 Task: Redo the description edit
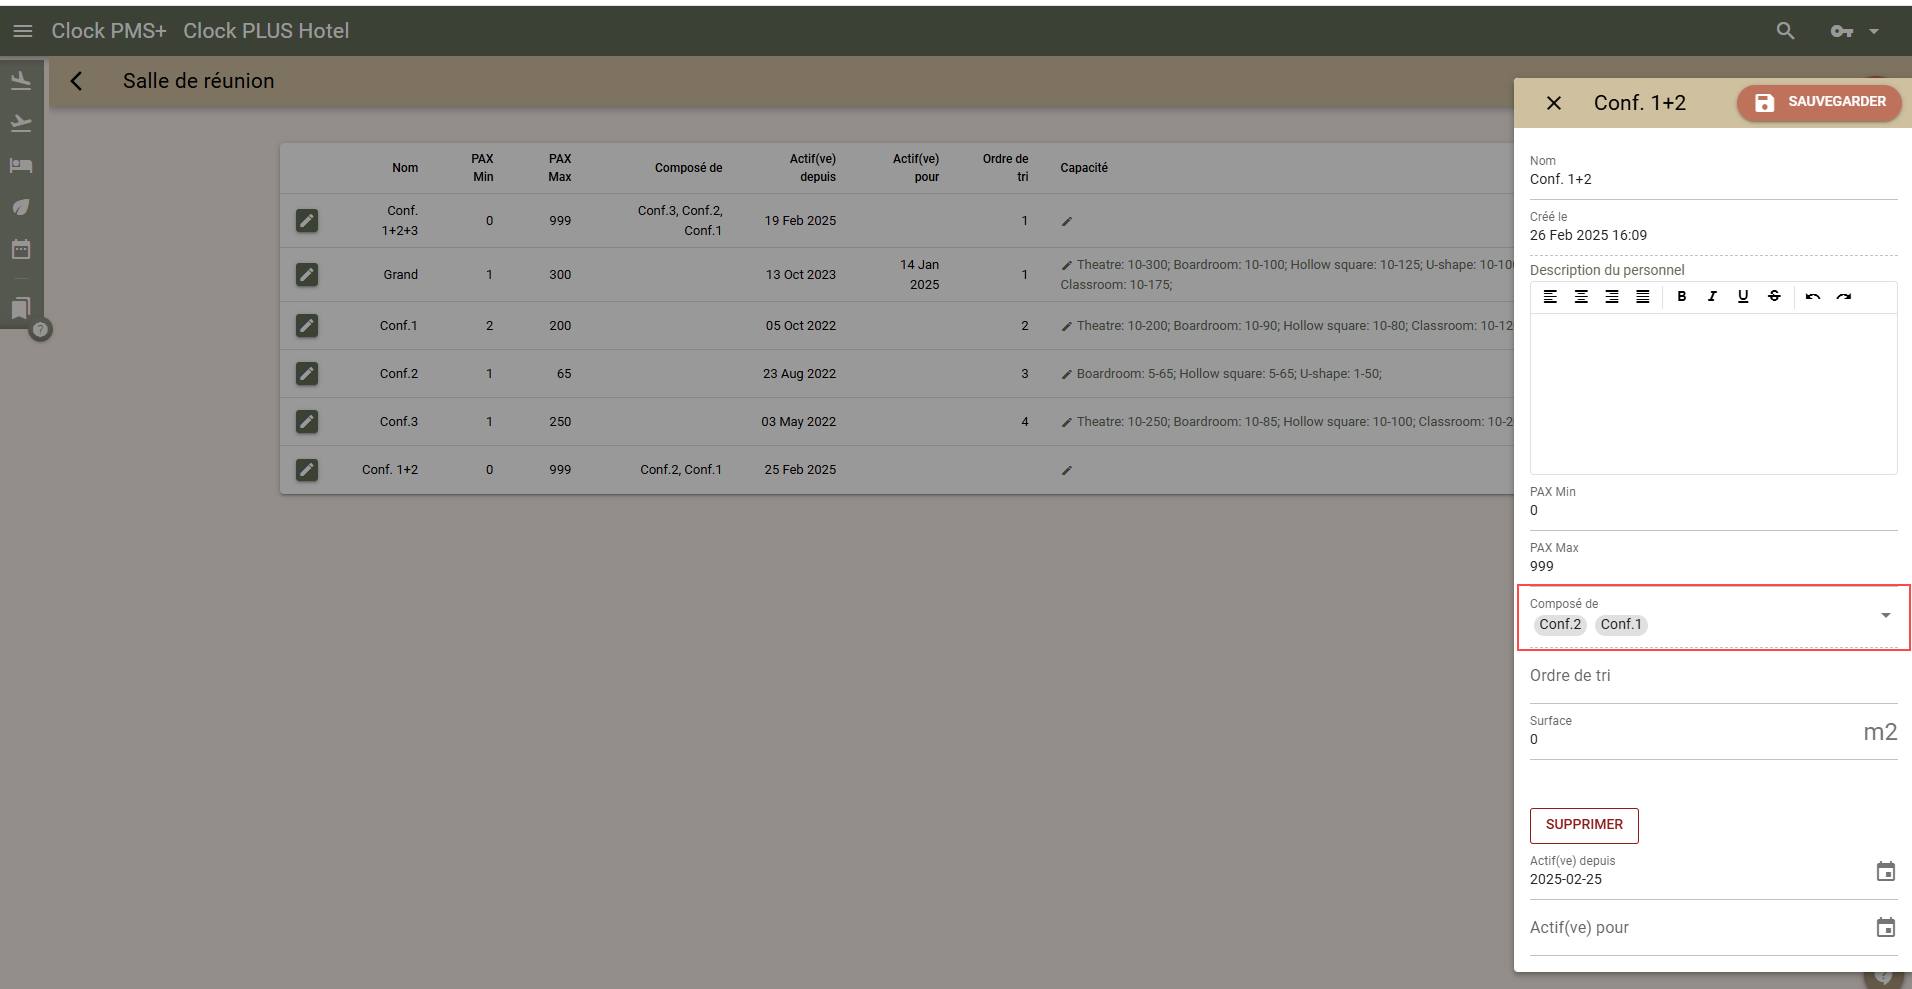coord(1844,297)
